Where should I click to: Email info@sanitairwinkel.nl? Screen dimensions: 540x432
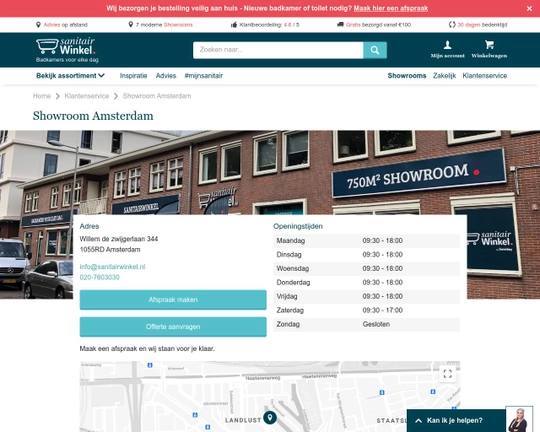pos(112,267)
